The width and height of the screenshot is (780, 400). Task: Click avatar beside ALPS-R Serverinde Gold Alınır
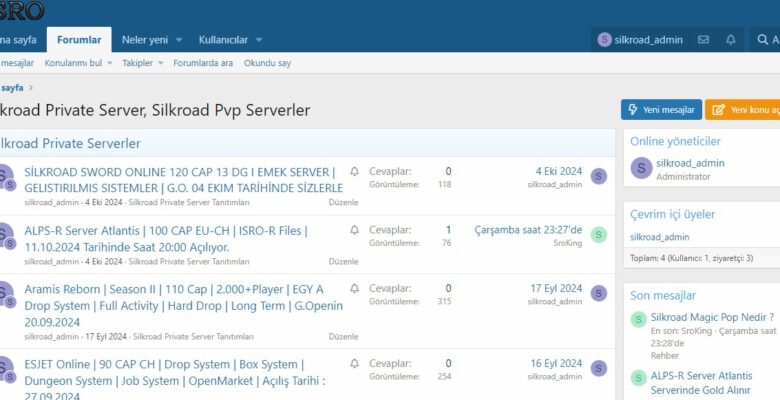[x=638, y=378]
